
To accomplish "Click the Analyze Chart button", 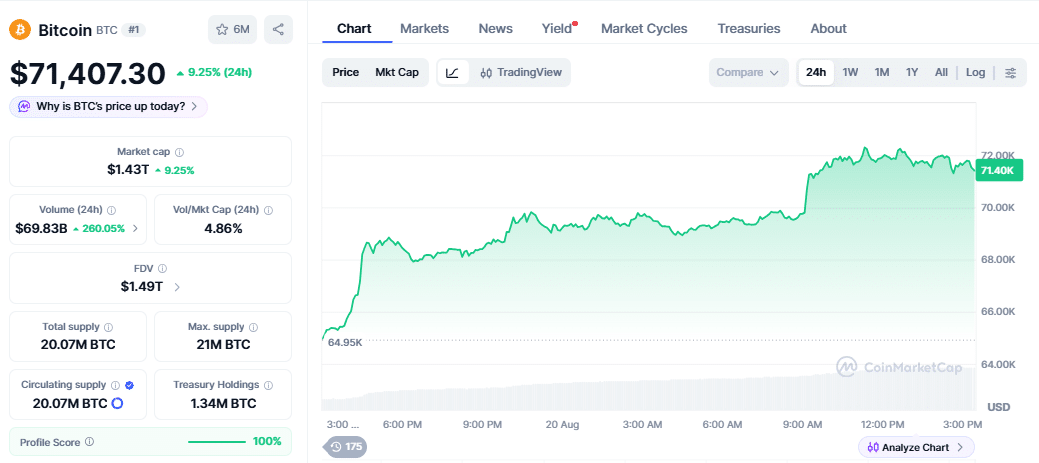I will pyautogui.click(x=916, y=447).
